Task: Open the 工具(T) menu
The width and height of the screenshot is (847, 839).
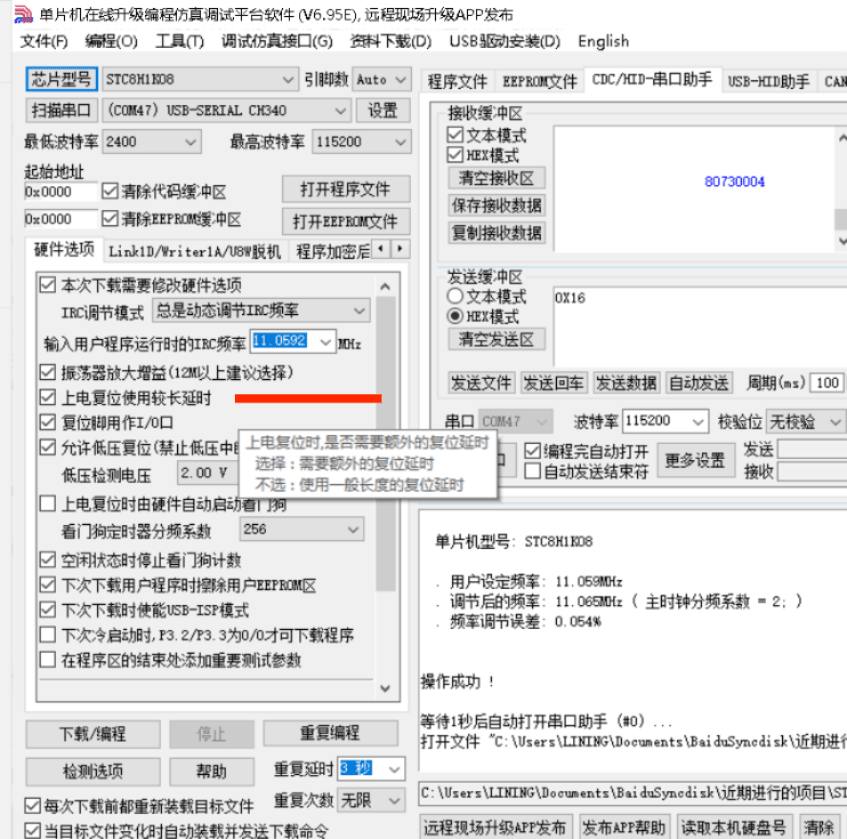Action: pos(180,42)
